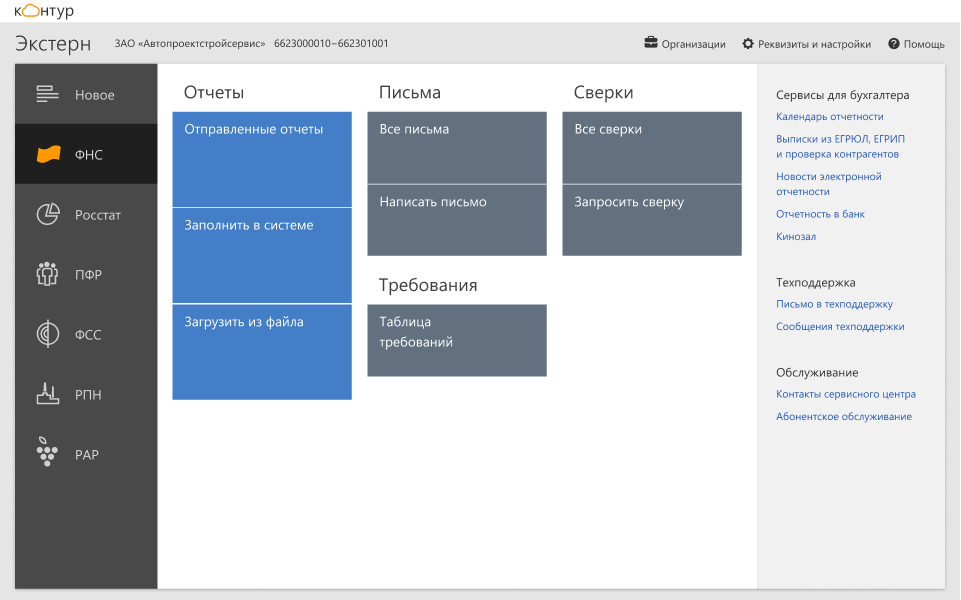This screenshot has width=961, height=600.
Task: Open ФСС section icon in sidebar
Action: (48, 334)
